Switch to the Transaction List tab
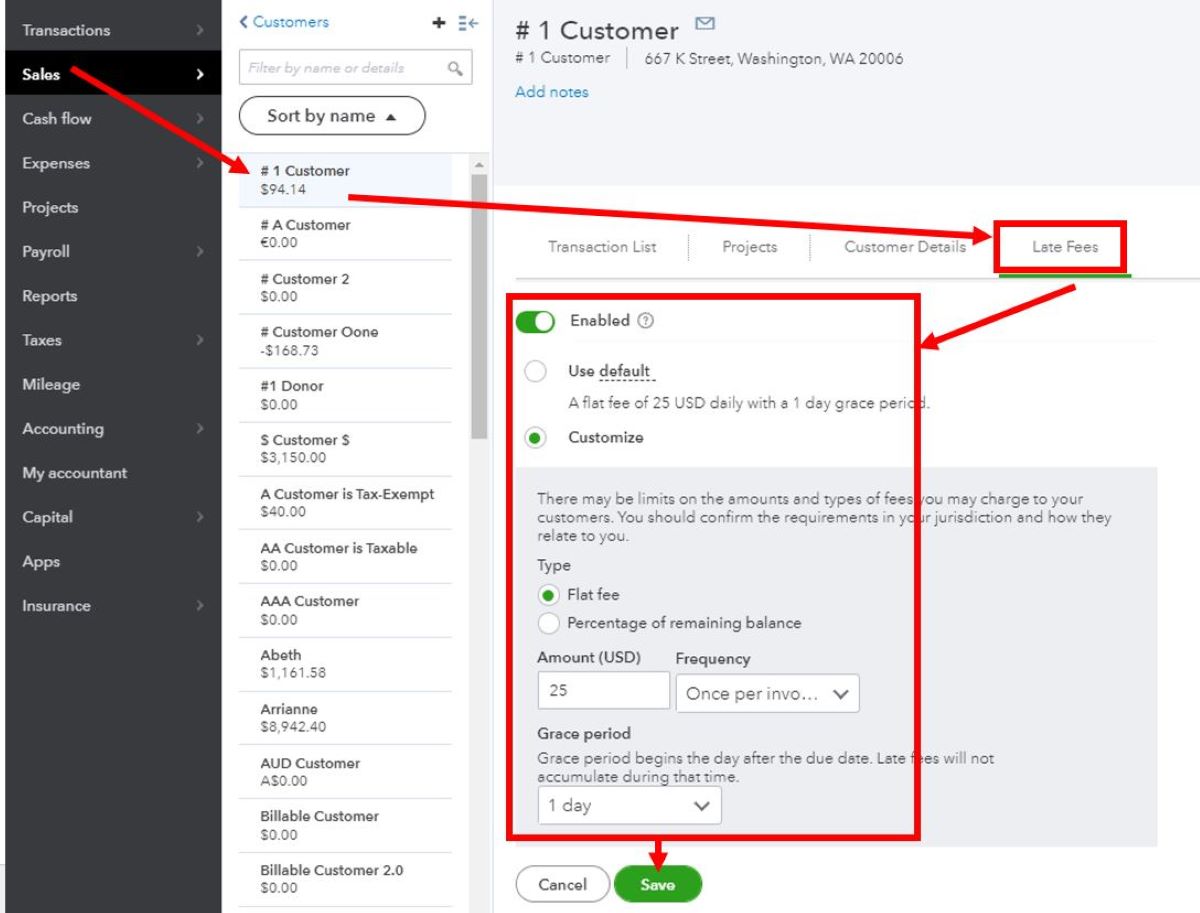 (x=602, y=247)
